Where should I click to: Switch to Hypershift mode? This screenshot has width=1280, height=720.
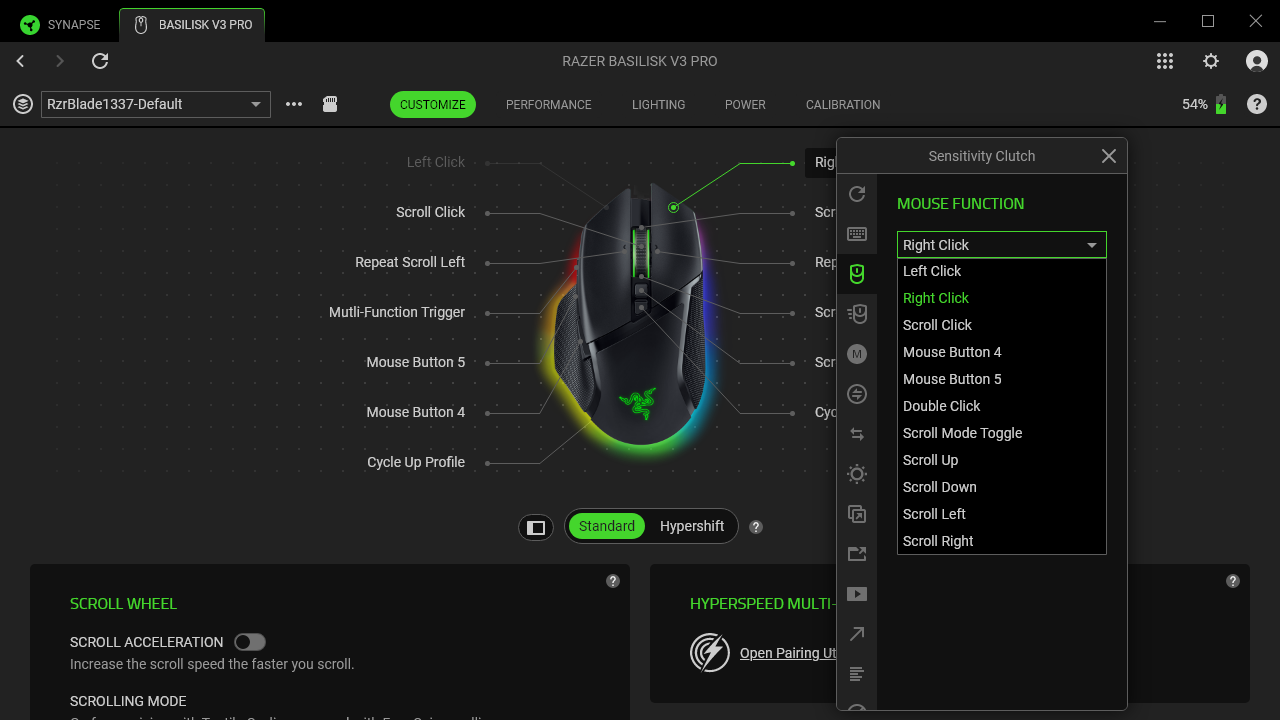click(691, 526)
